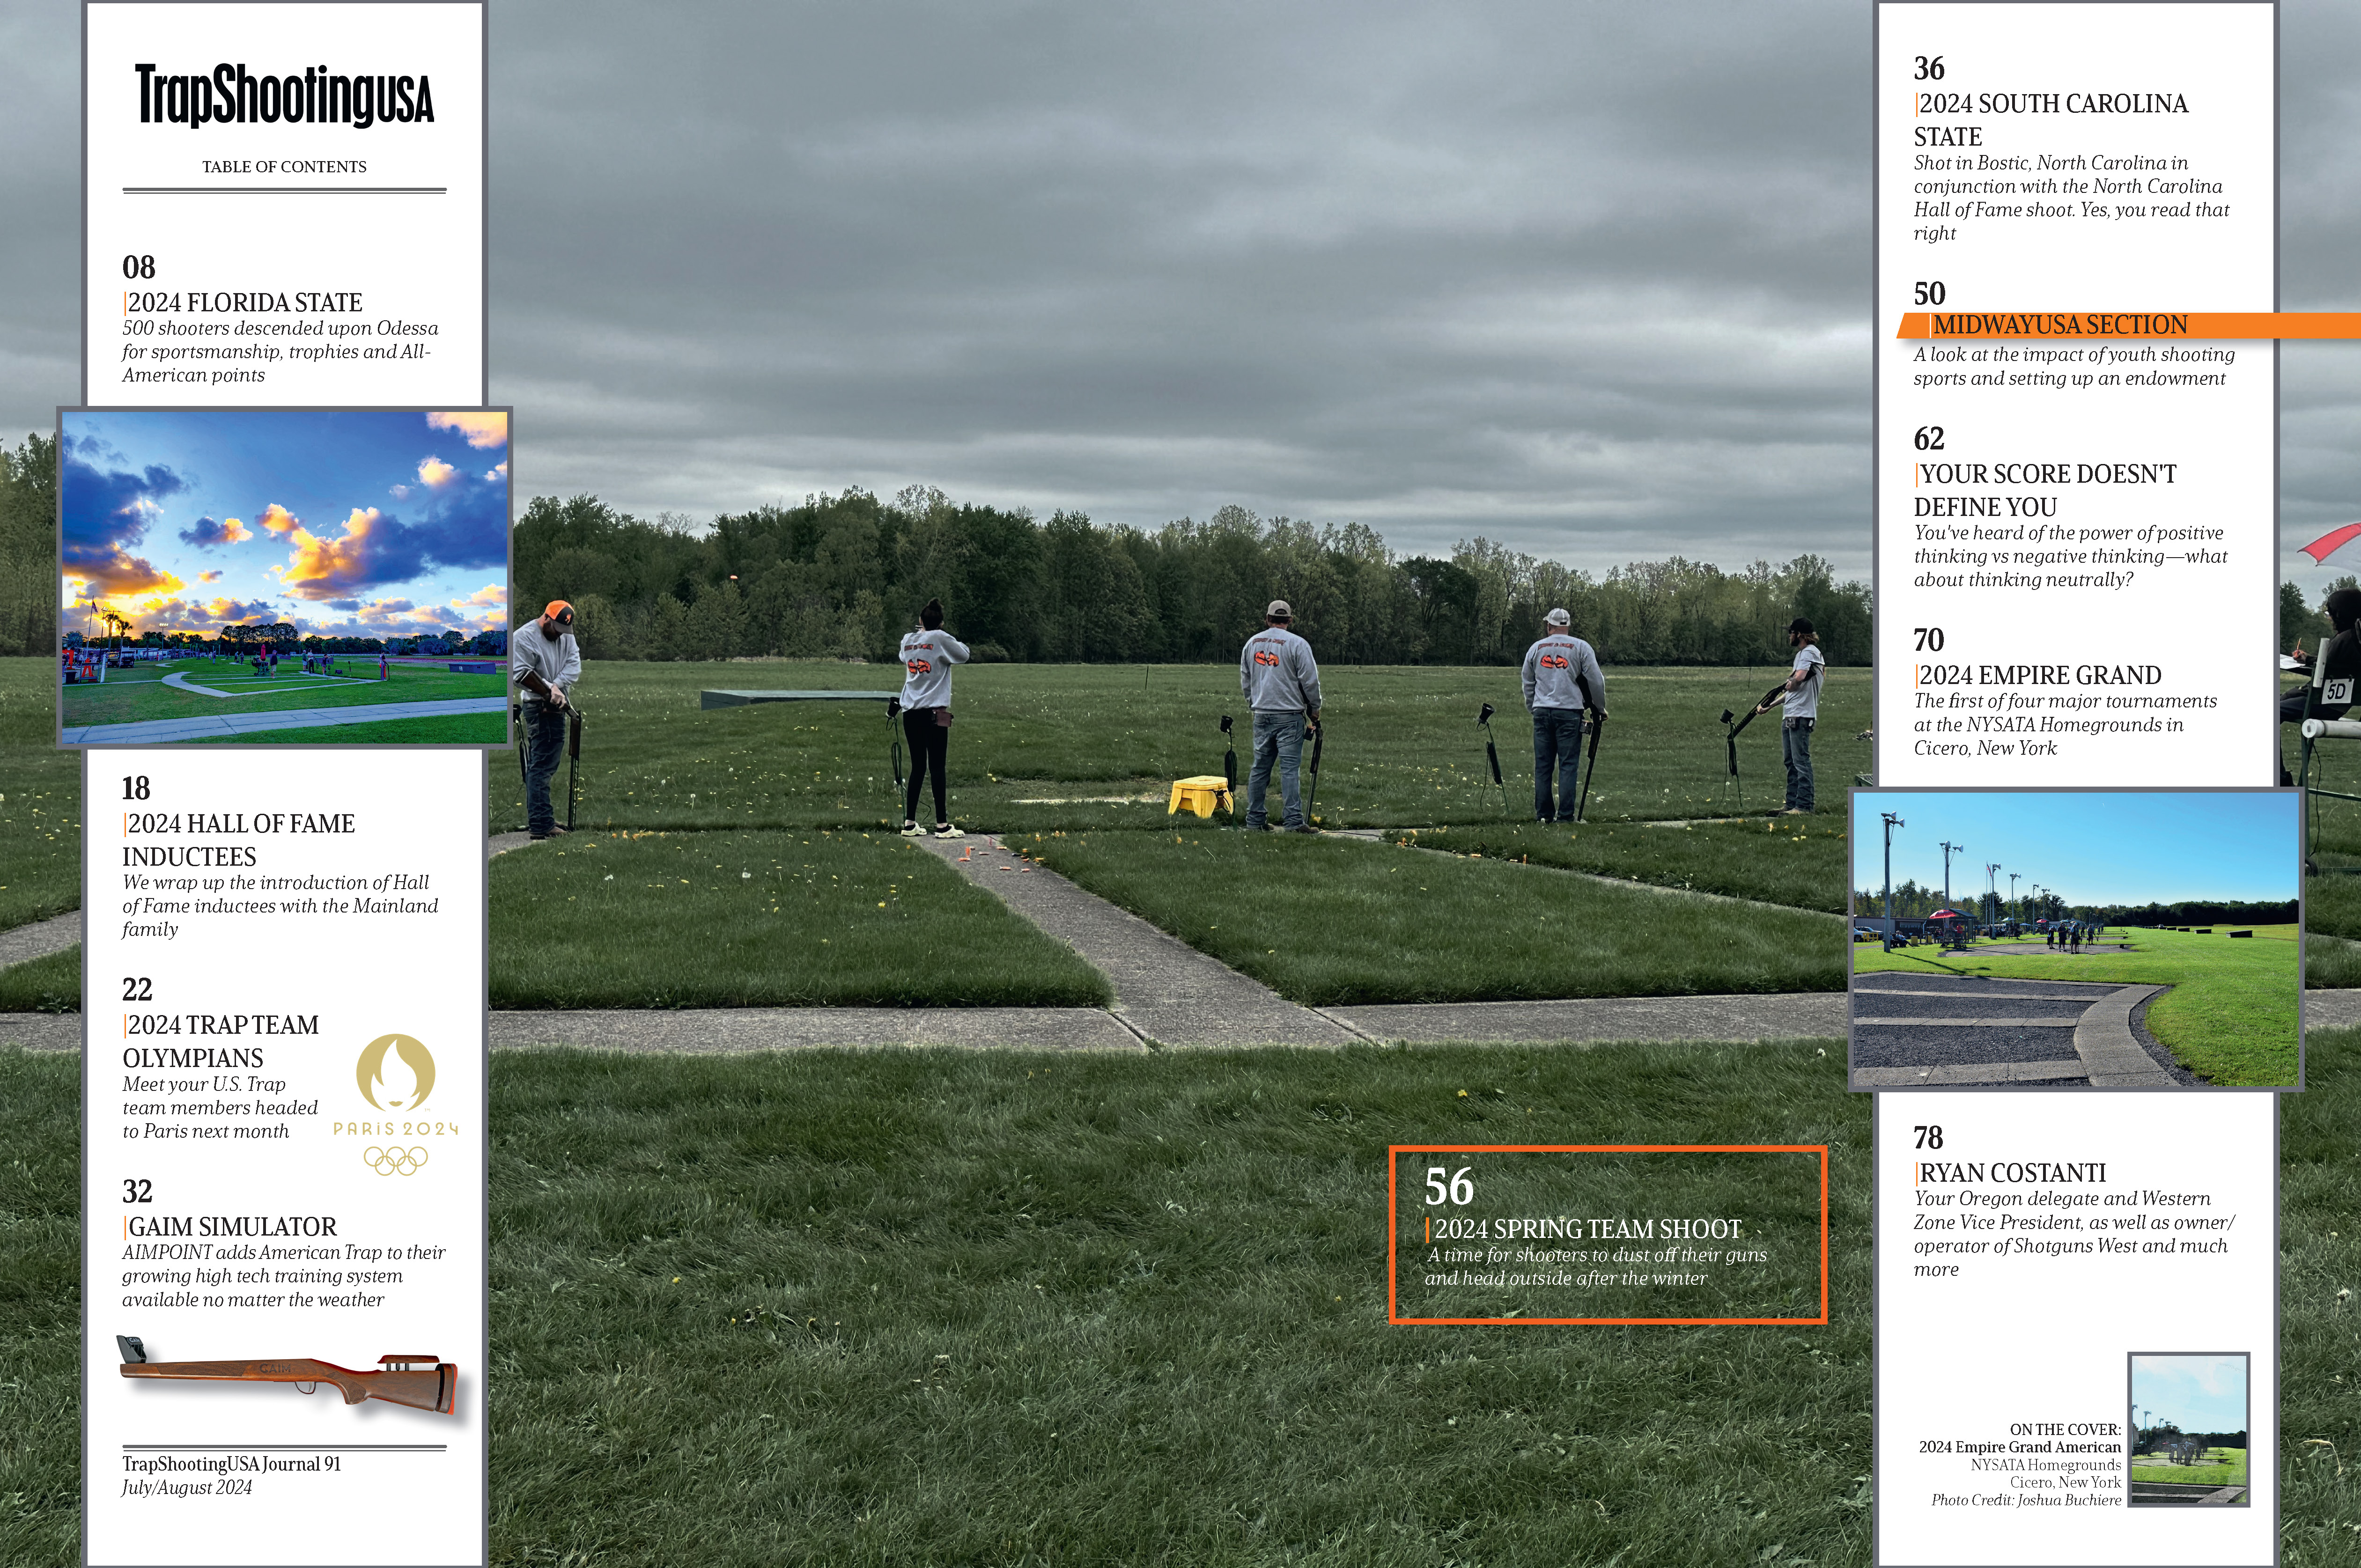Go to 2024 Empire Grand article
The image size is (2361, 1568).
pyautogui.click(x=2039, y=675)
